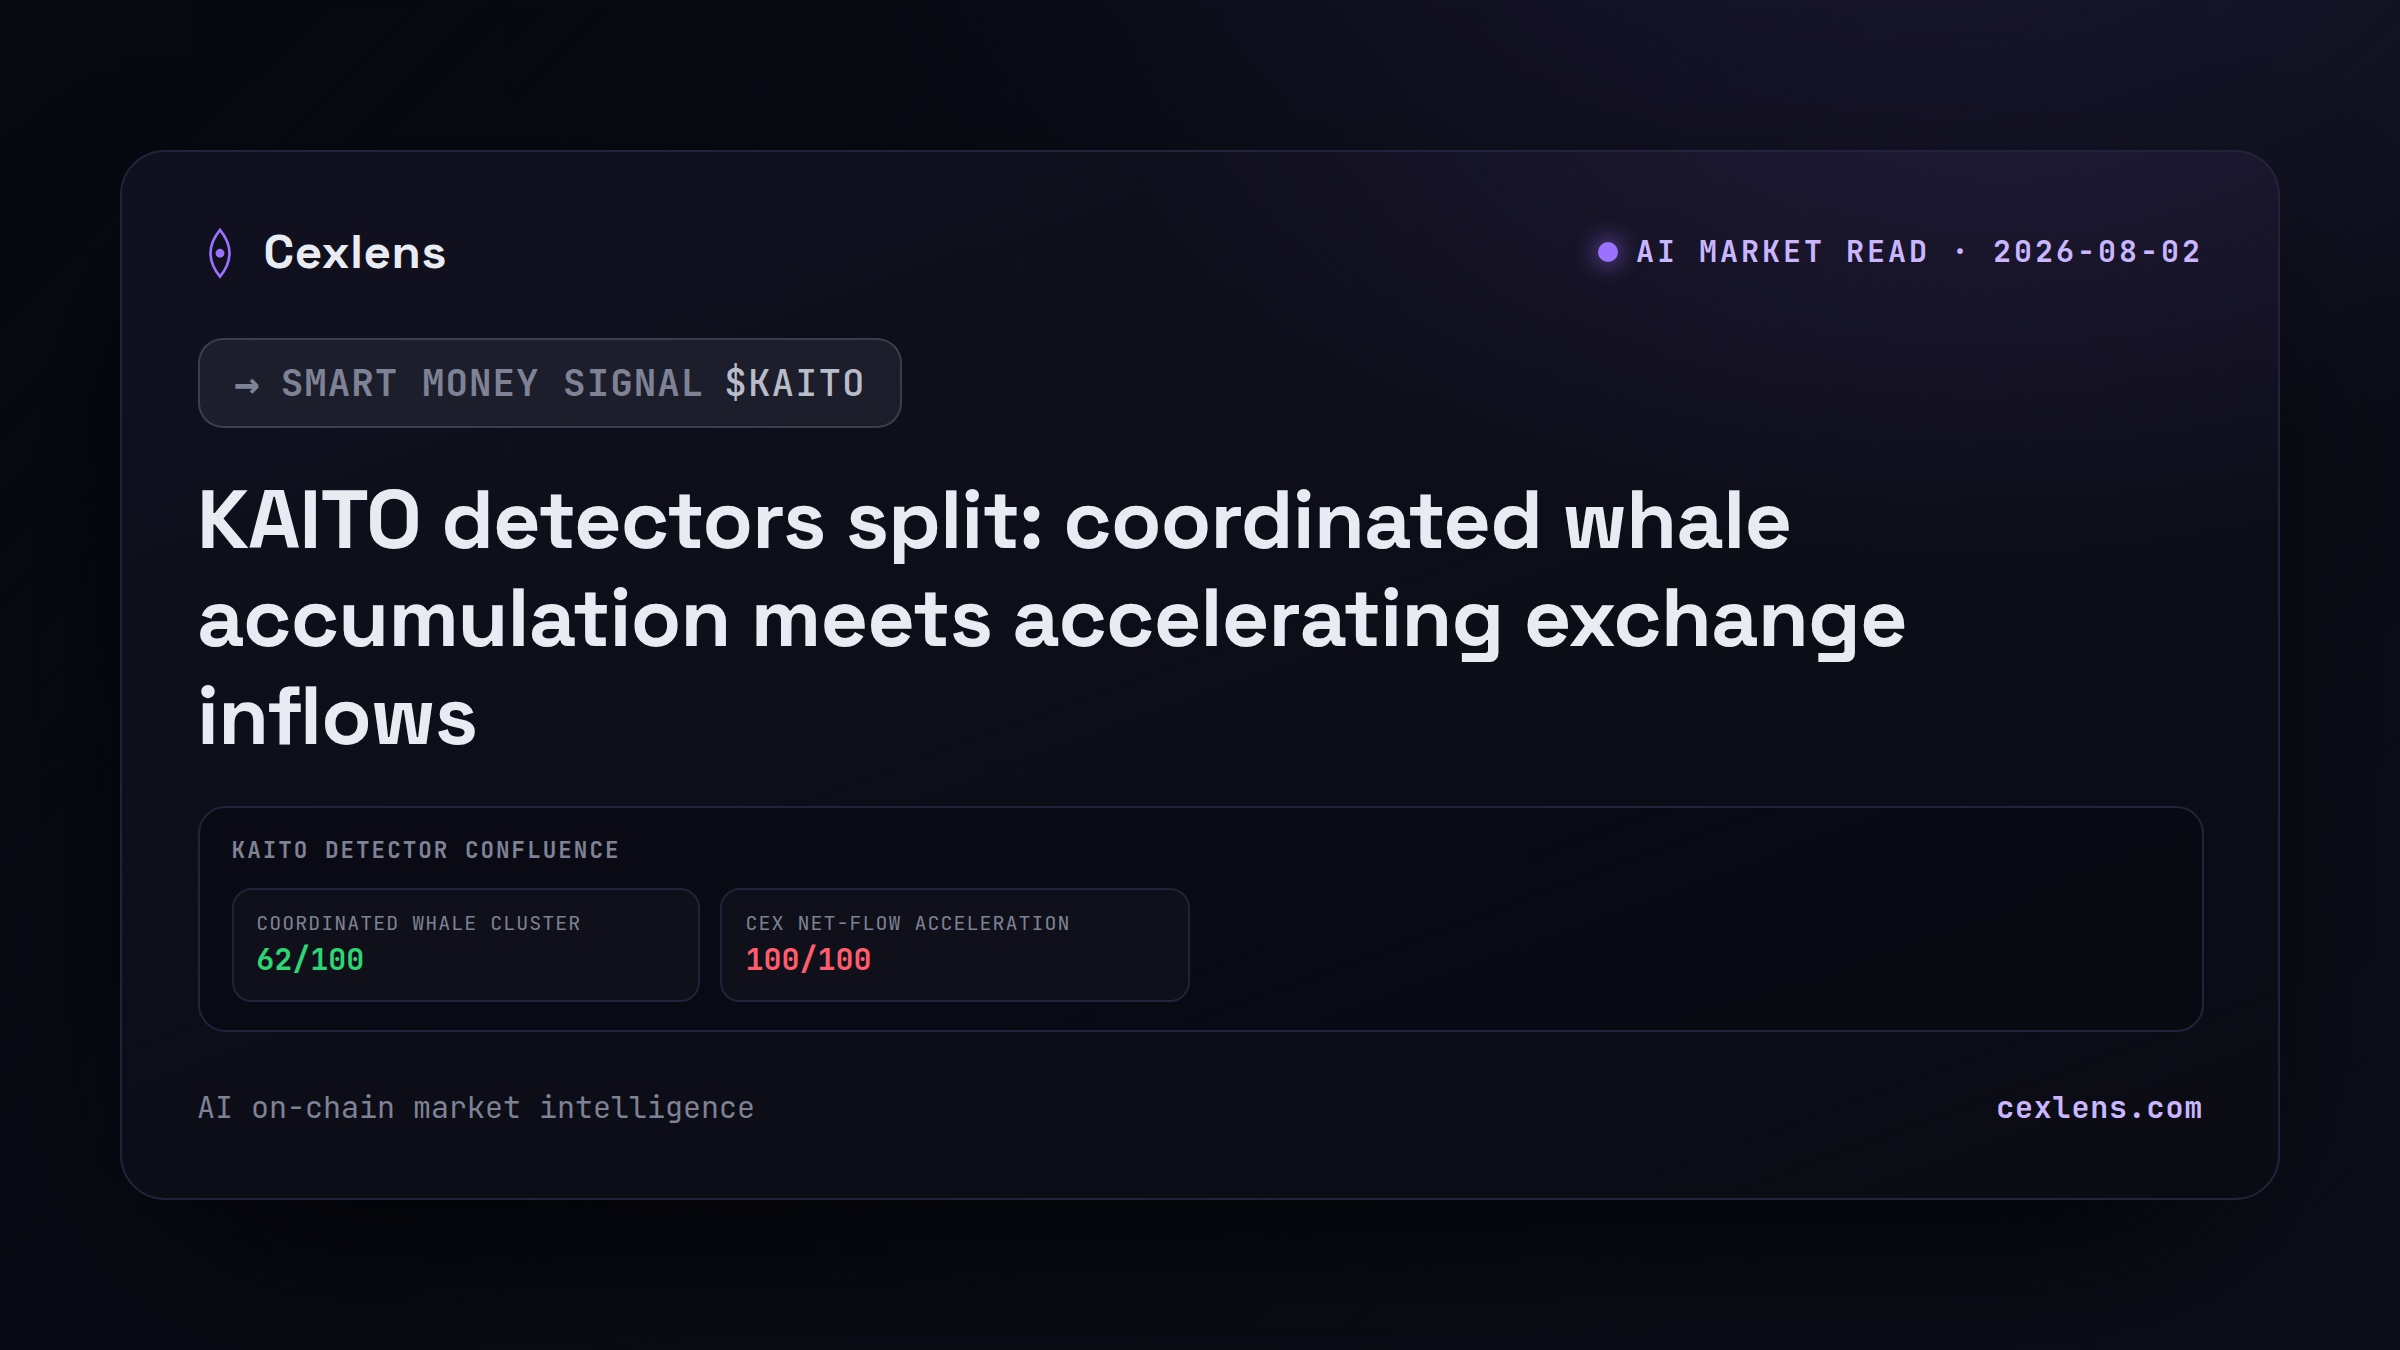Open the SMART MONEY SIGNAL badge
This screenshot has height=1350, width=2400.
tap(550, 383)
